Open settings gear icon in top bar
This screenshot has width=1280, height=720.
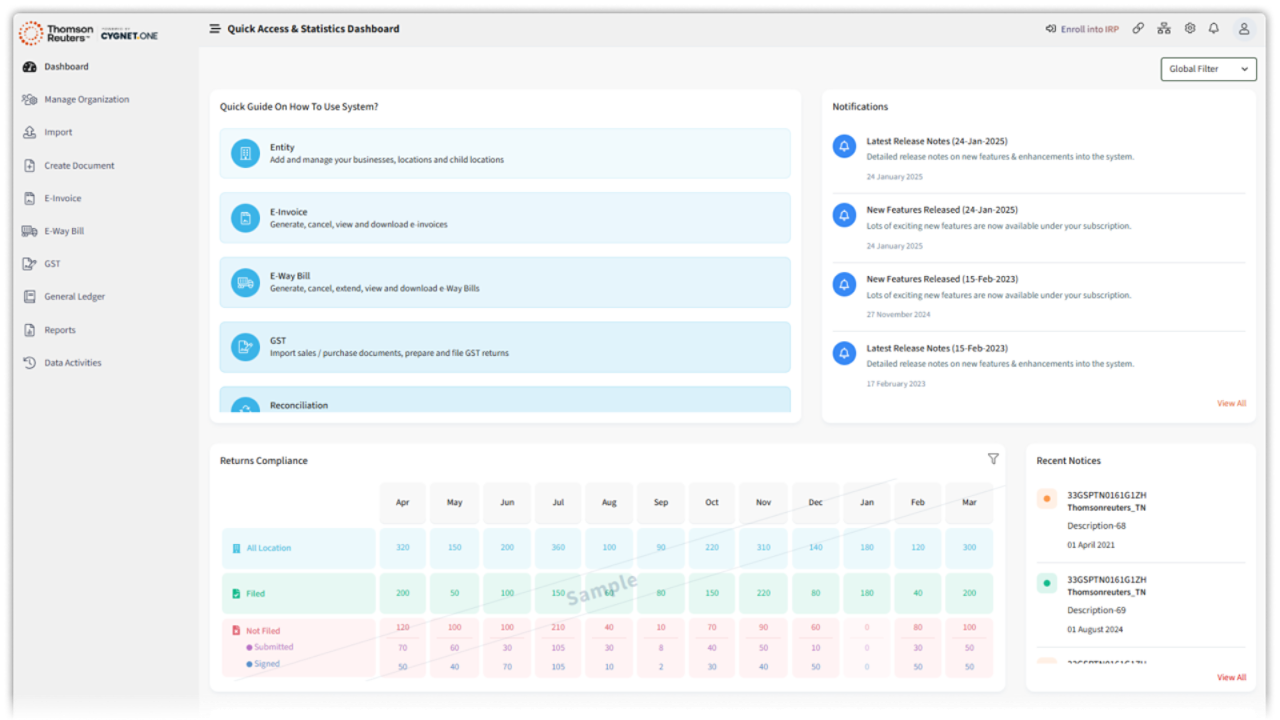pos(1190,29)
